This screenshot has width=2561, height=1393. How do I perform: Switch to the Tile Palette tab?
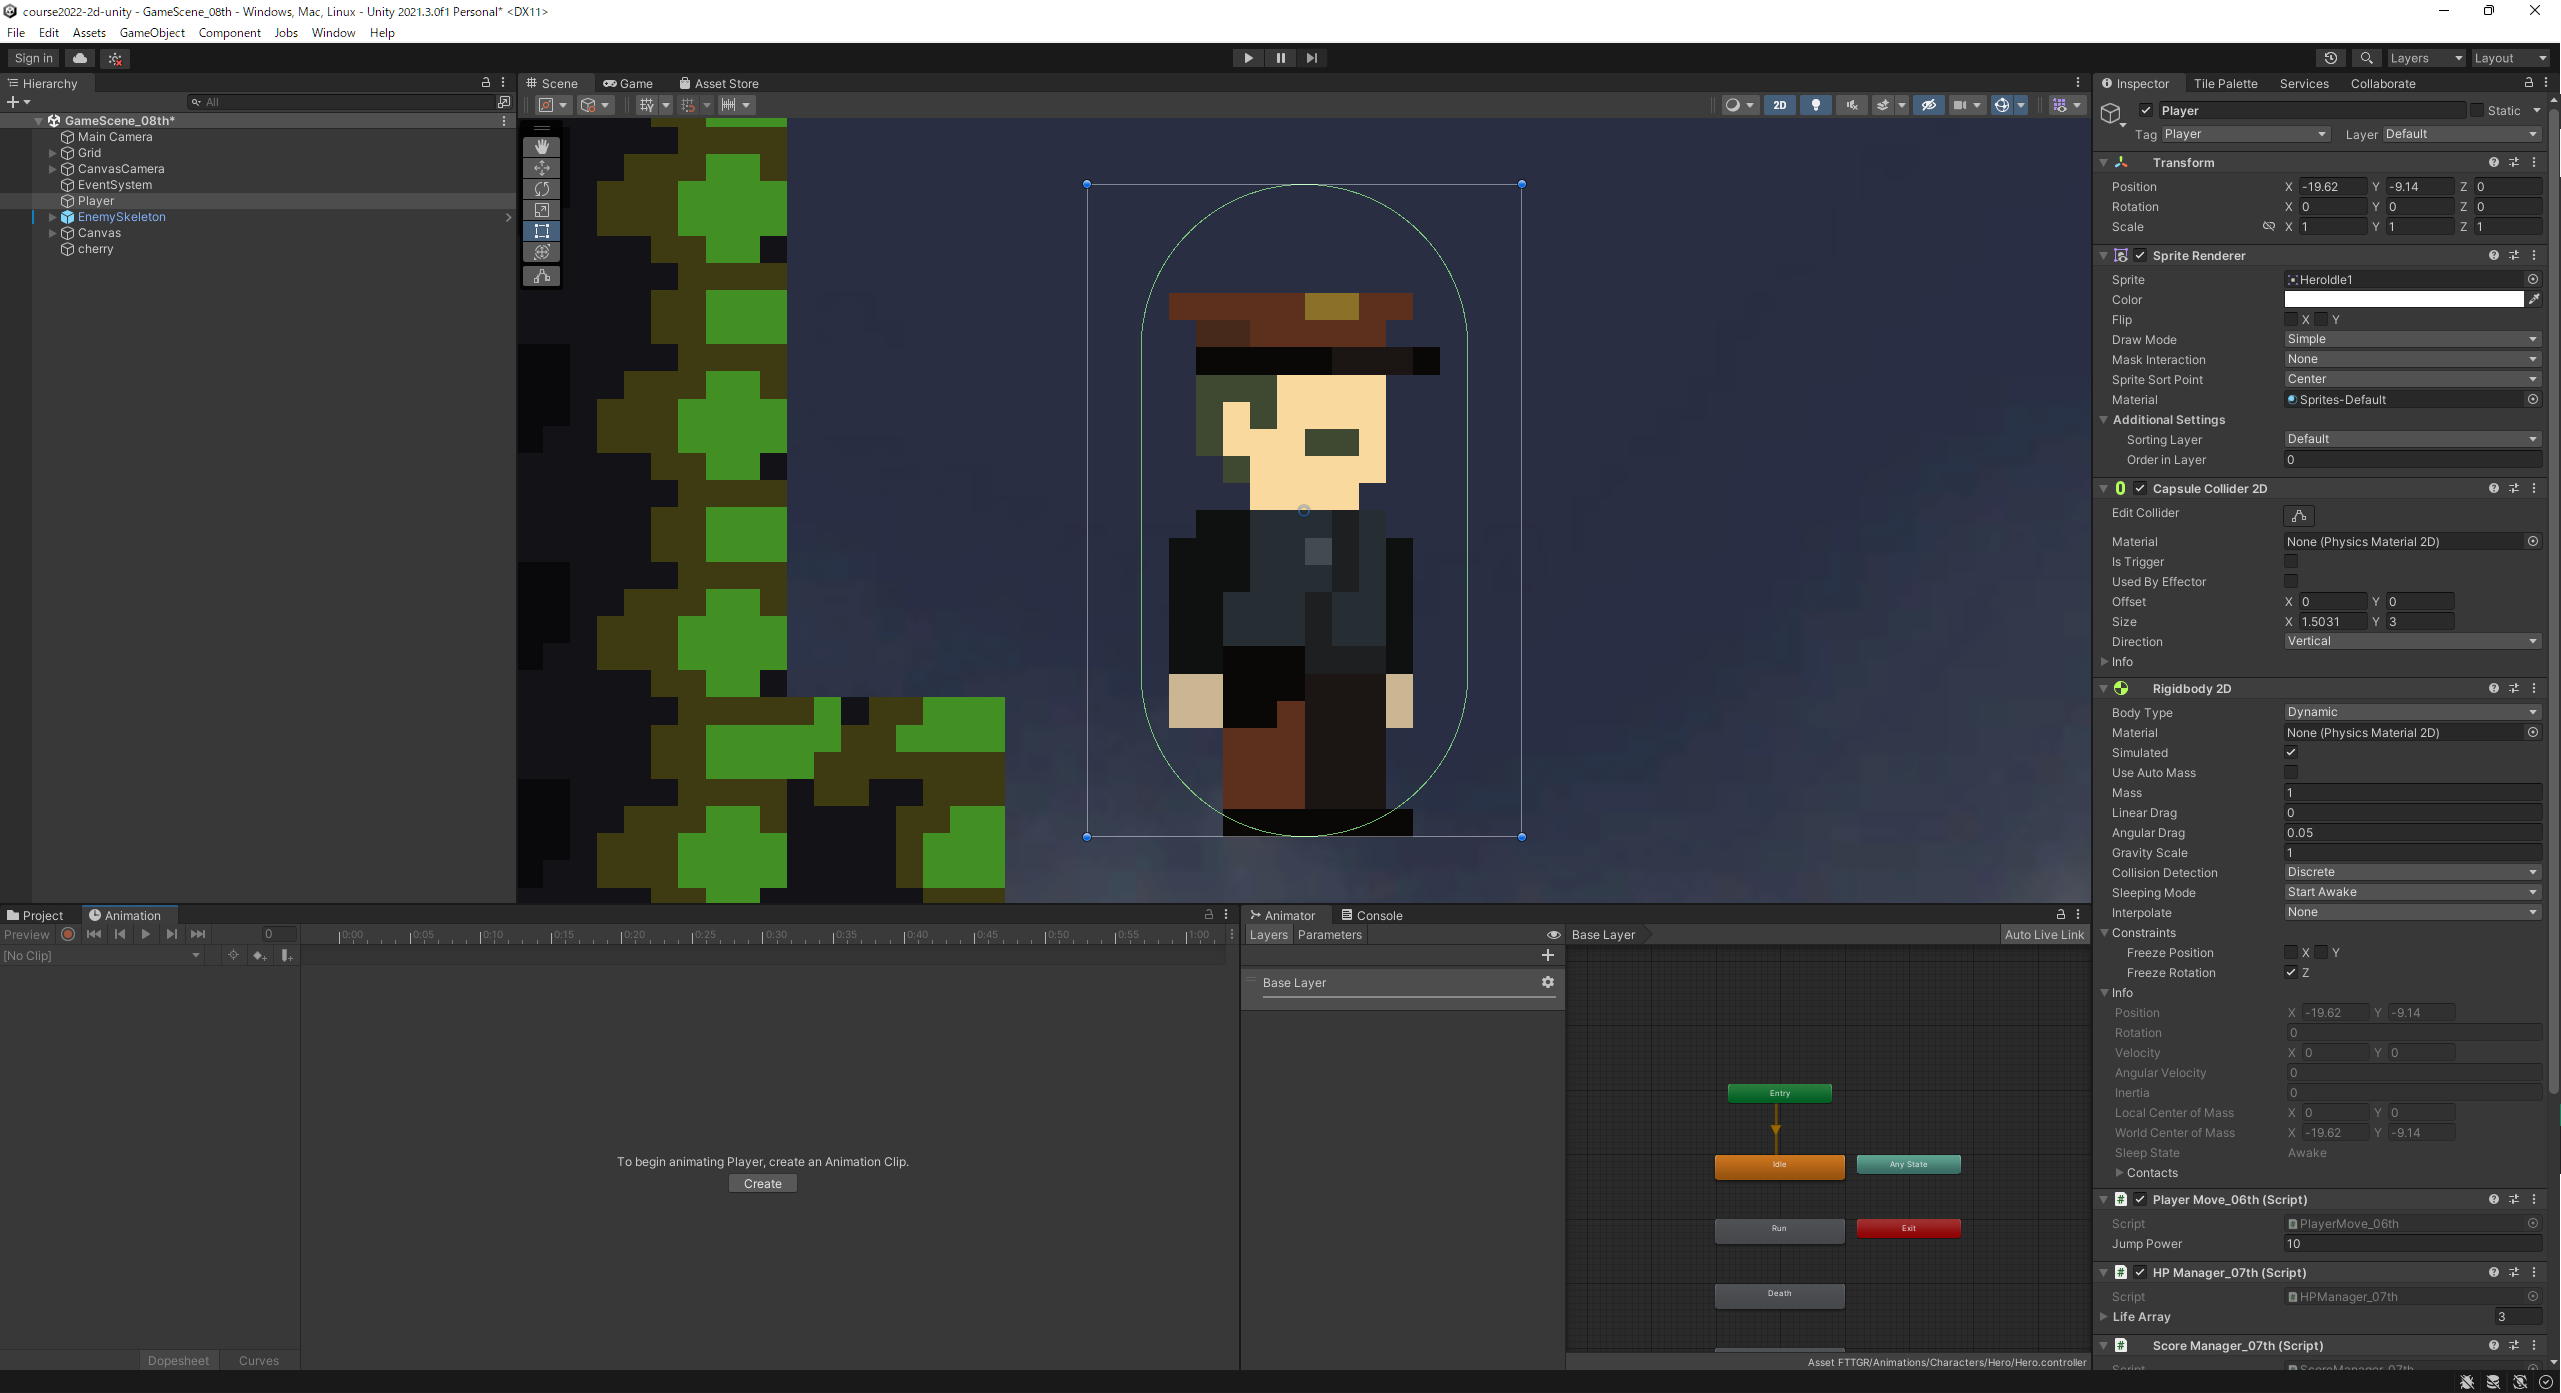tap(2225, 84)
